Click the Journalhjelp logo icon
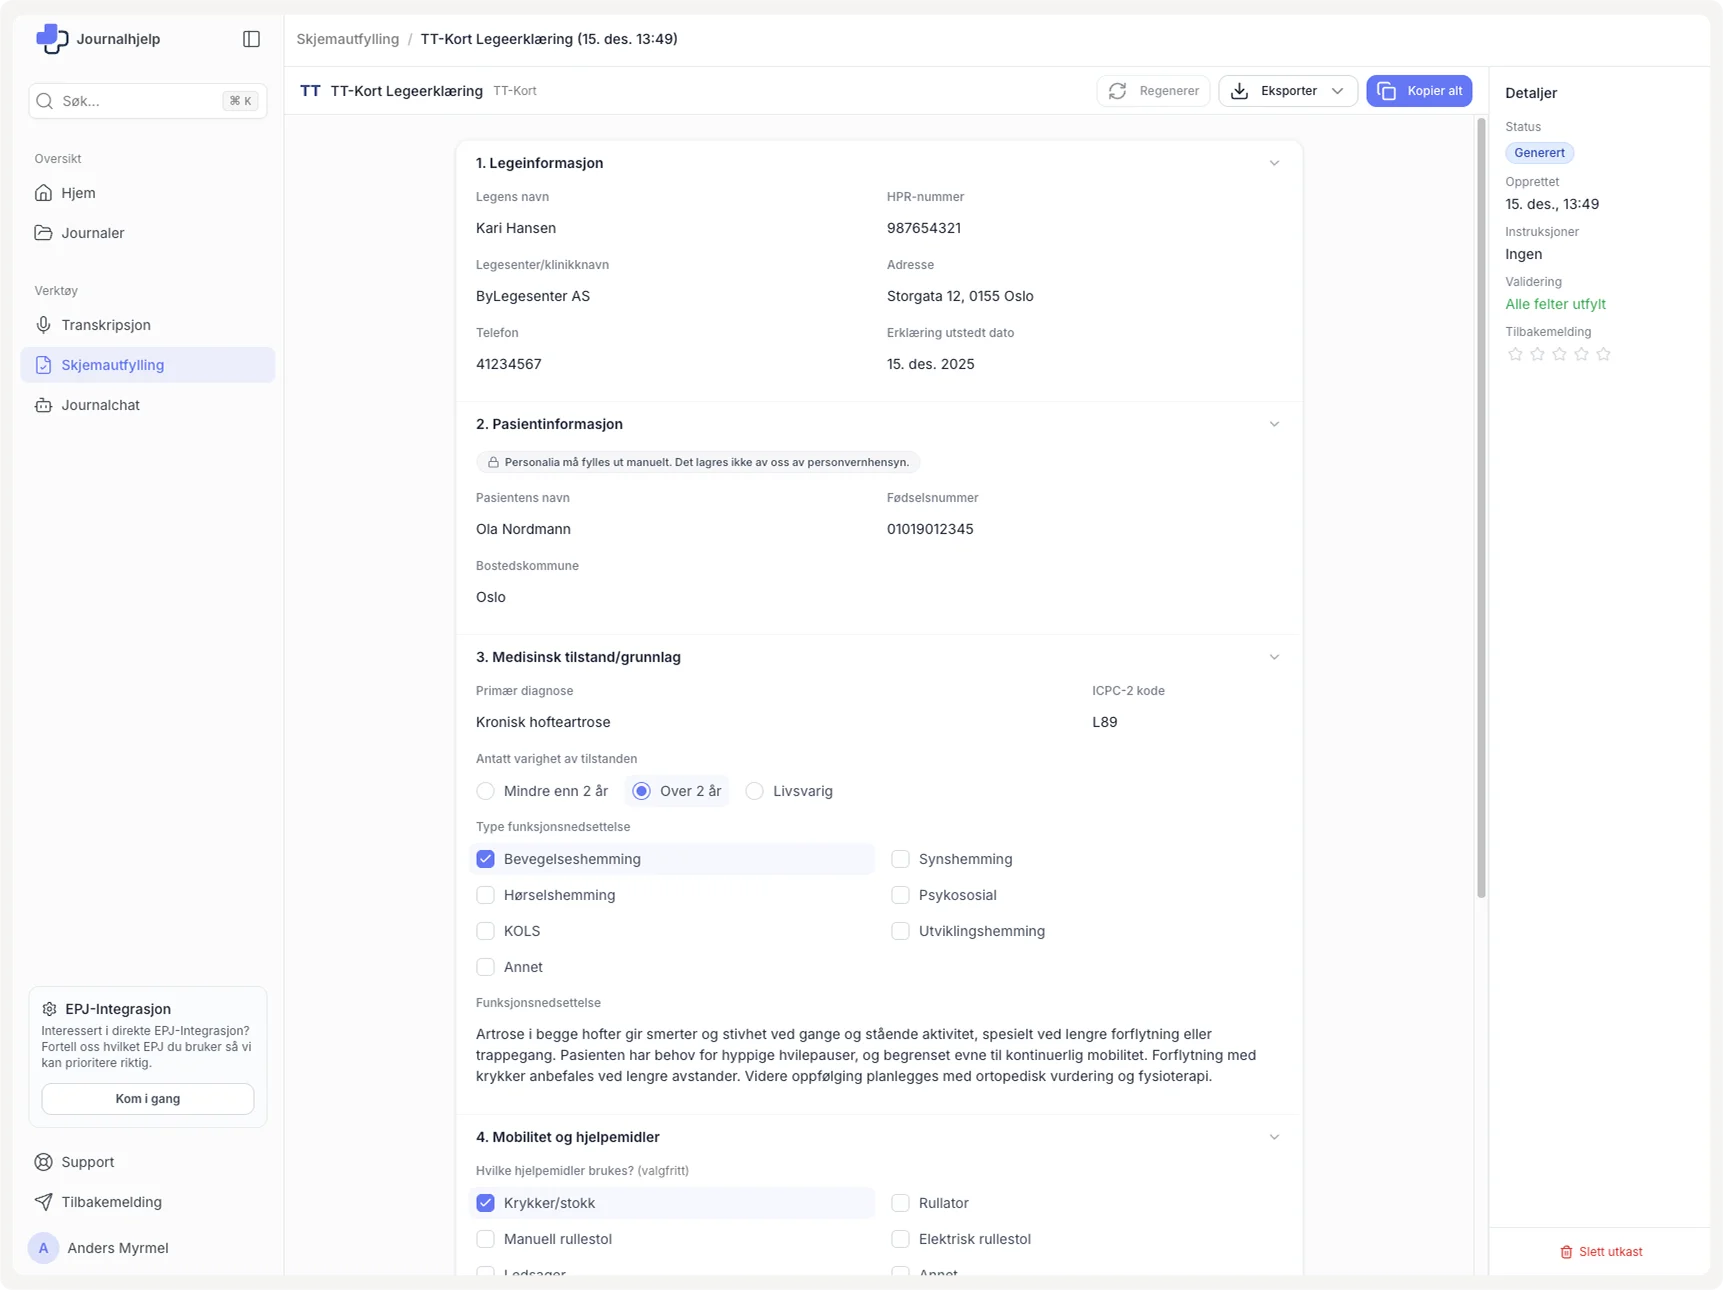The width and height of the screenshot is (1723, 1290). tap(51, 39)
